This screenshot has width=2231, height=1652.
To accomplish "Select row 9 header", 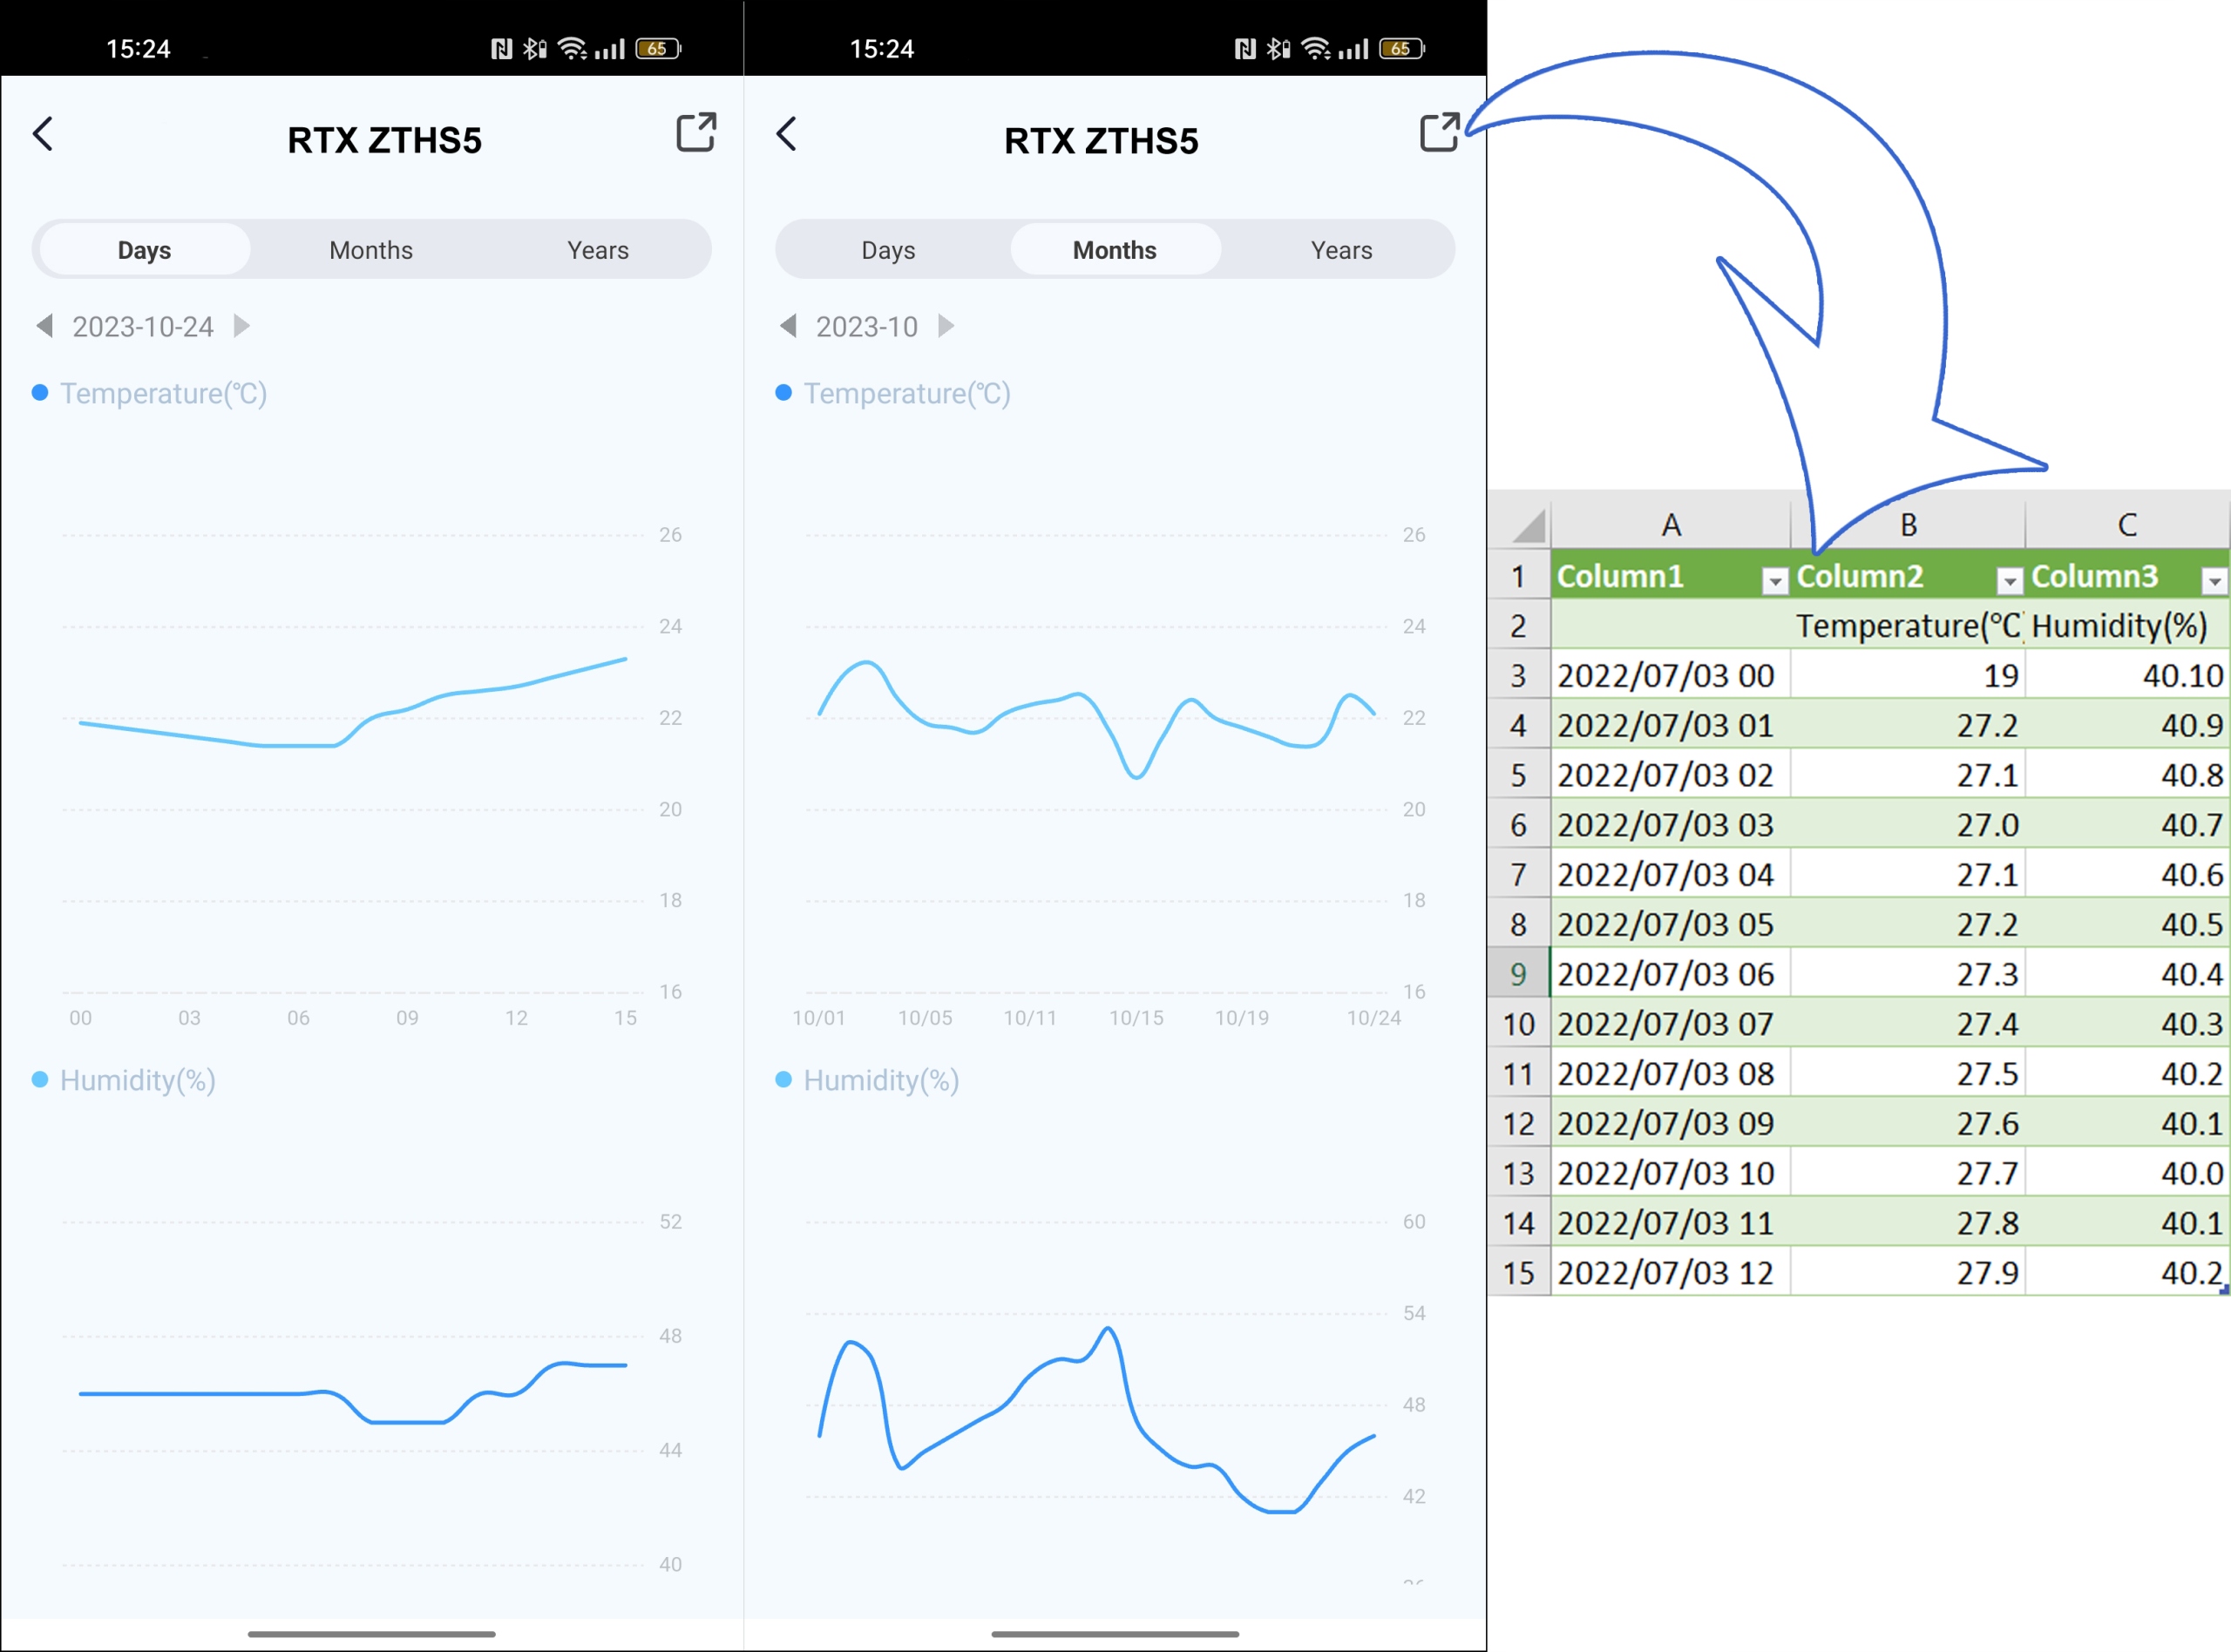I will (1518, 973).
